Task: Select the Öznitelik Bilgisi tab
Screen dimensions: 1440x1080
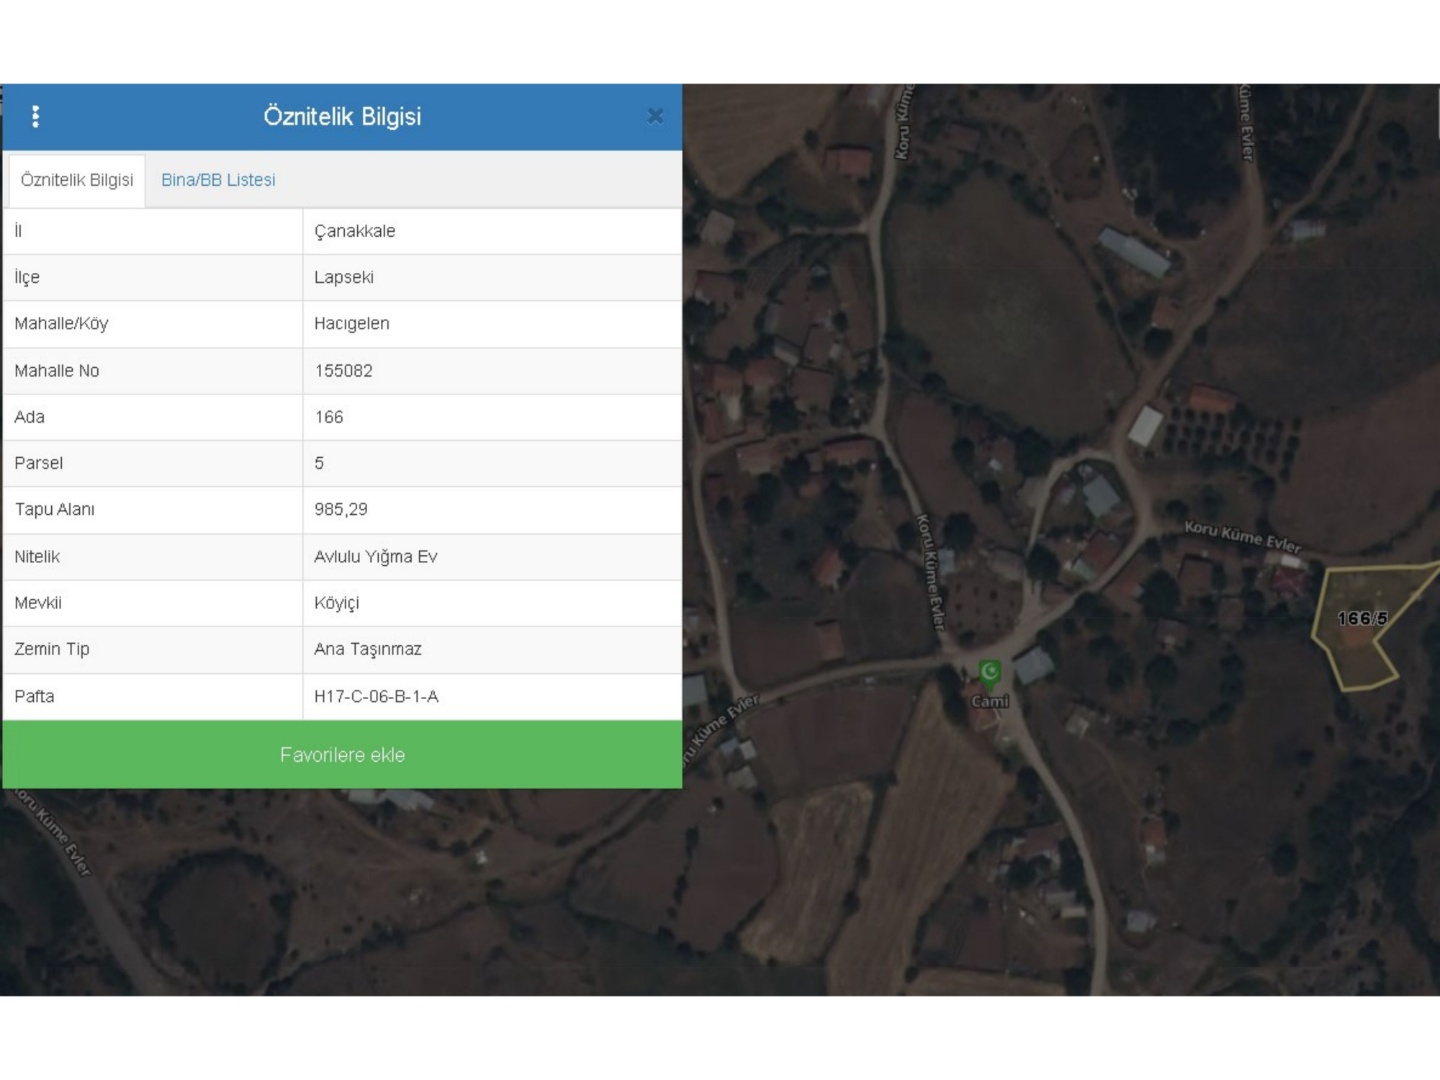Action: point(77,180)
